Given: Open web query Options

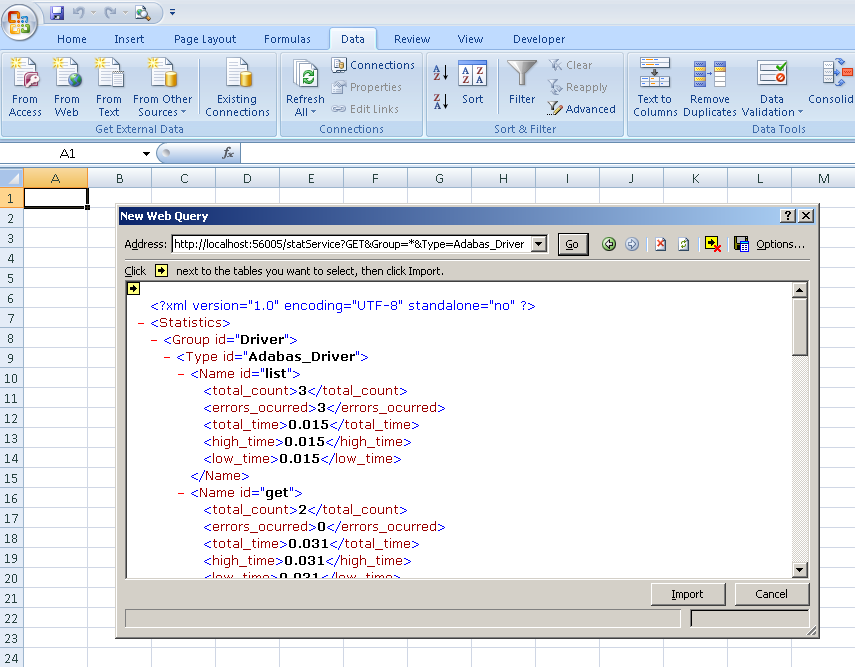Looking at the screenshot, I should (x=780, y=244).
